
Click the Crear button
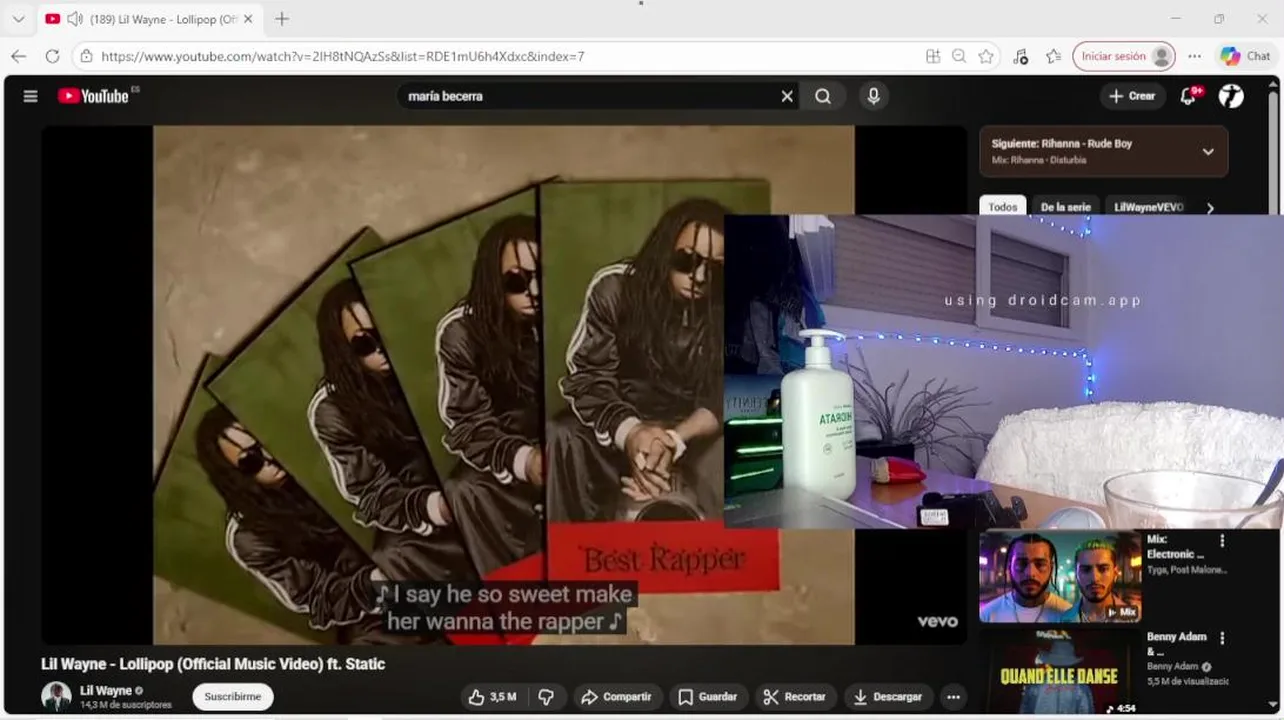1132,96
